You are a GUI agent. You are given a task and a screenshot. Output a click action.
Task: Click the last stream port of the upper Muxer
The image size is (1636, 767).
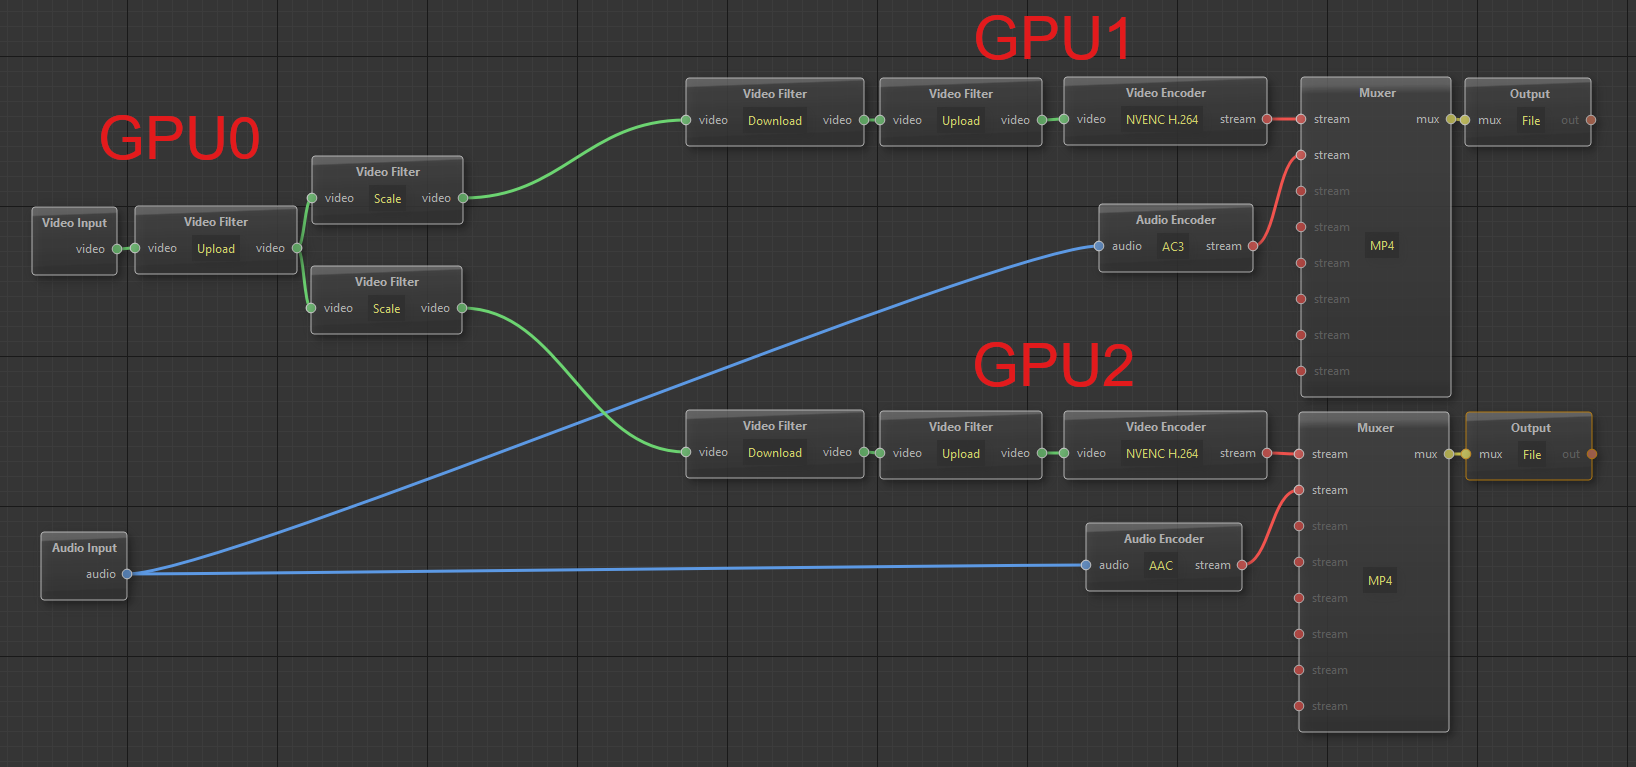click(x=1301, y=371)
